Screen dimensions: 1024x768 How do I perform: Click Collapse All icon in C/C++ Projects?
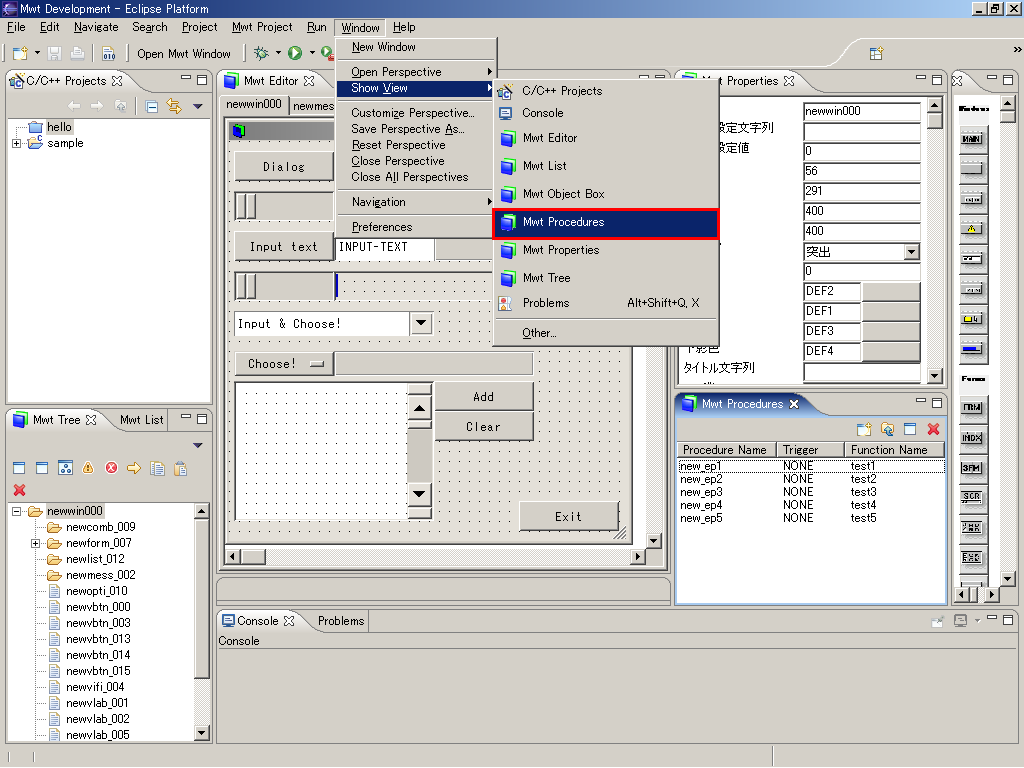pos(152,106)
